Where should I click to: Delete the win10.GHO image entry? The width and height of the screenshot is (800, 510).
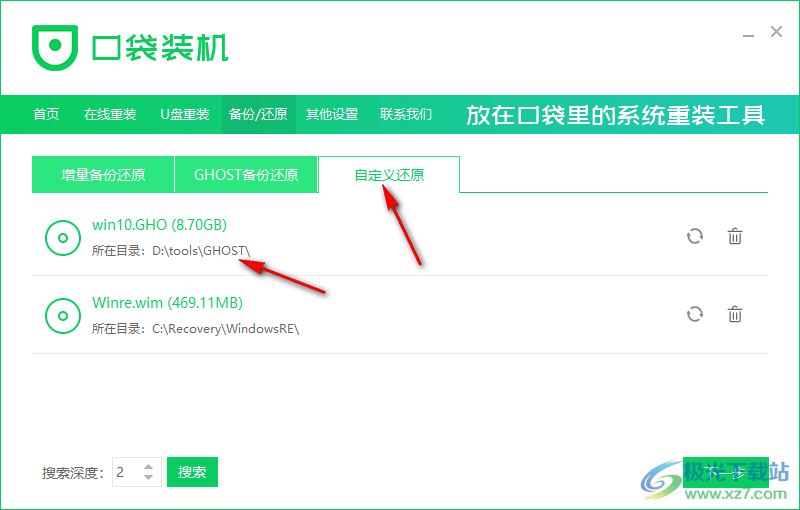pyautogui.click(x=735, y=237)
